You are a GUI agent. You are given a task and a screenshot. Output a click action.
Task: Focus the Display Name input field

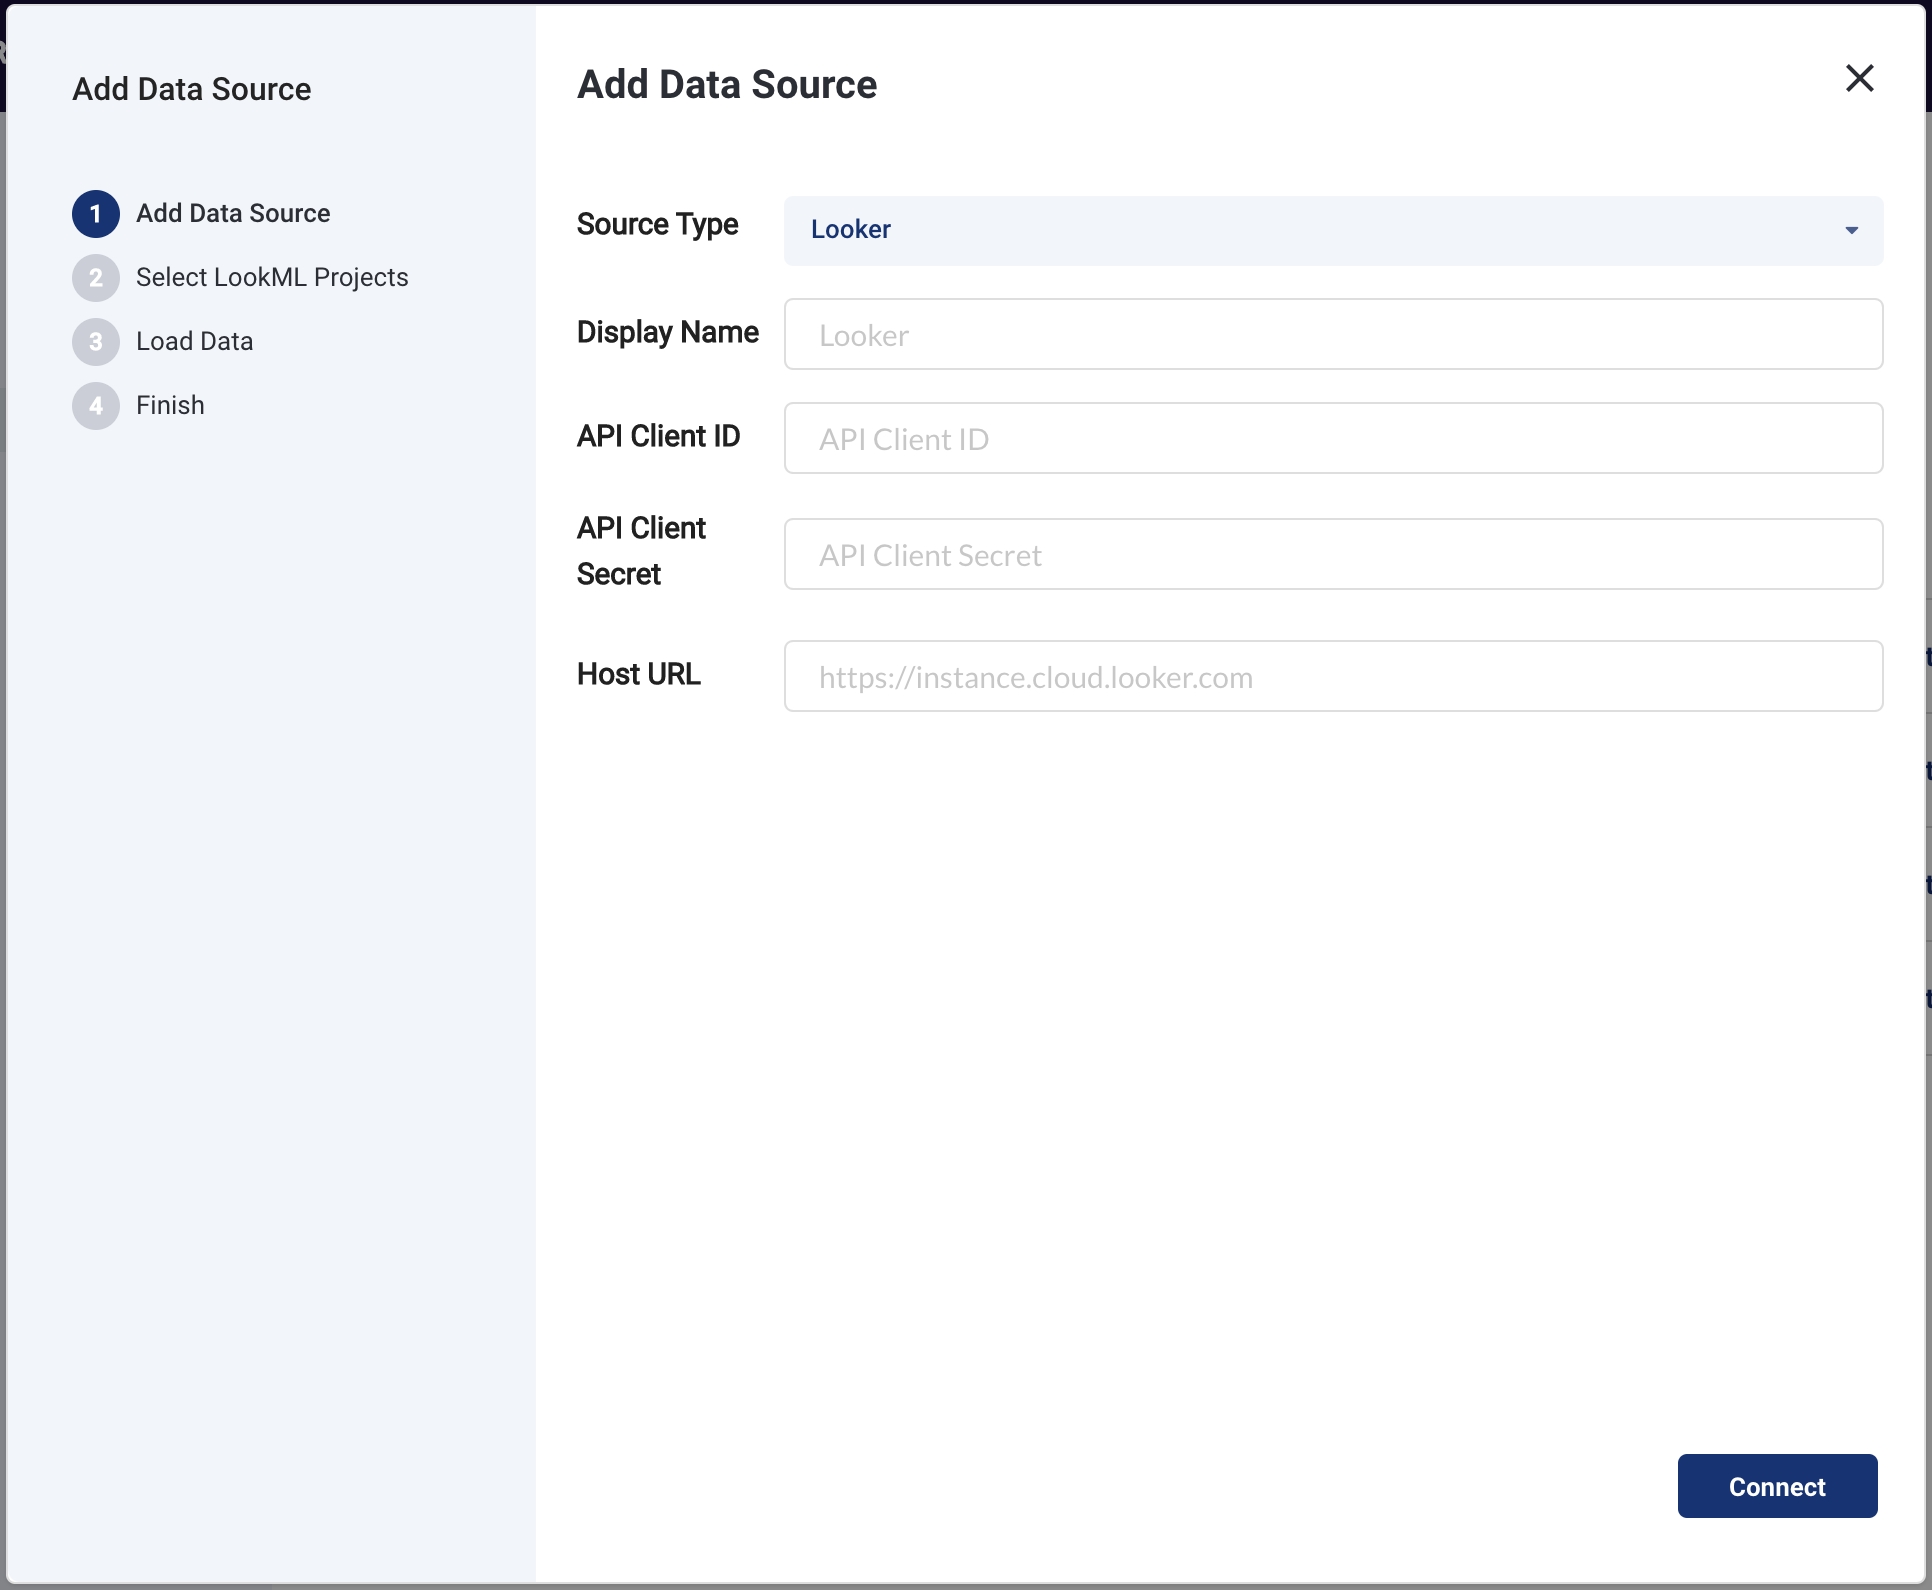click(x=1333, y=335)
